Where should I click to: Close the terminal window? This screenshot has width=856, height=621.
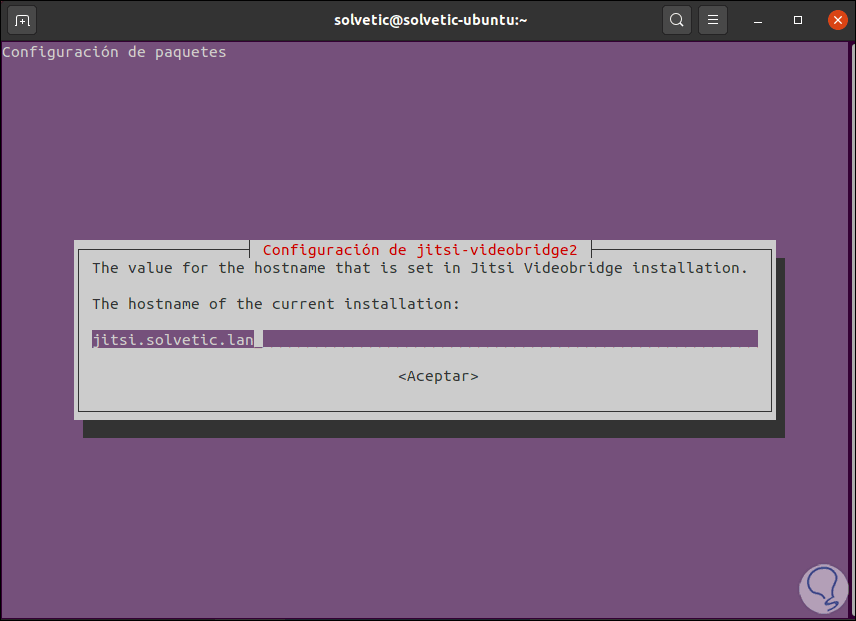(837, 20)
